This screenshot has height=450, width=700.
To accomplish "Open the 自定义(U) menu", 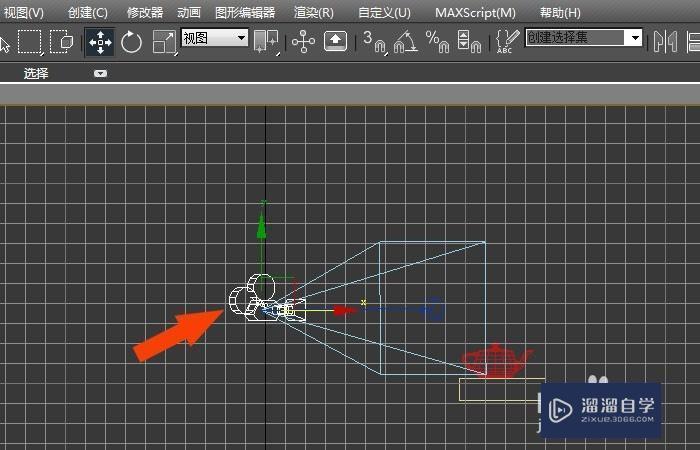I will pyautogui.click(x=384, y=12).
